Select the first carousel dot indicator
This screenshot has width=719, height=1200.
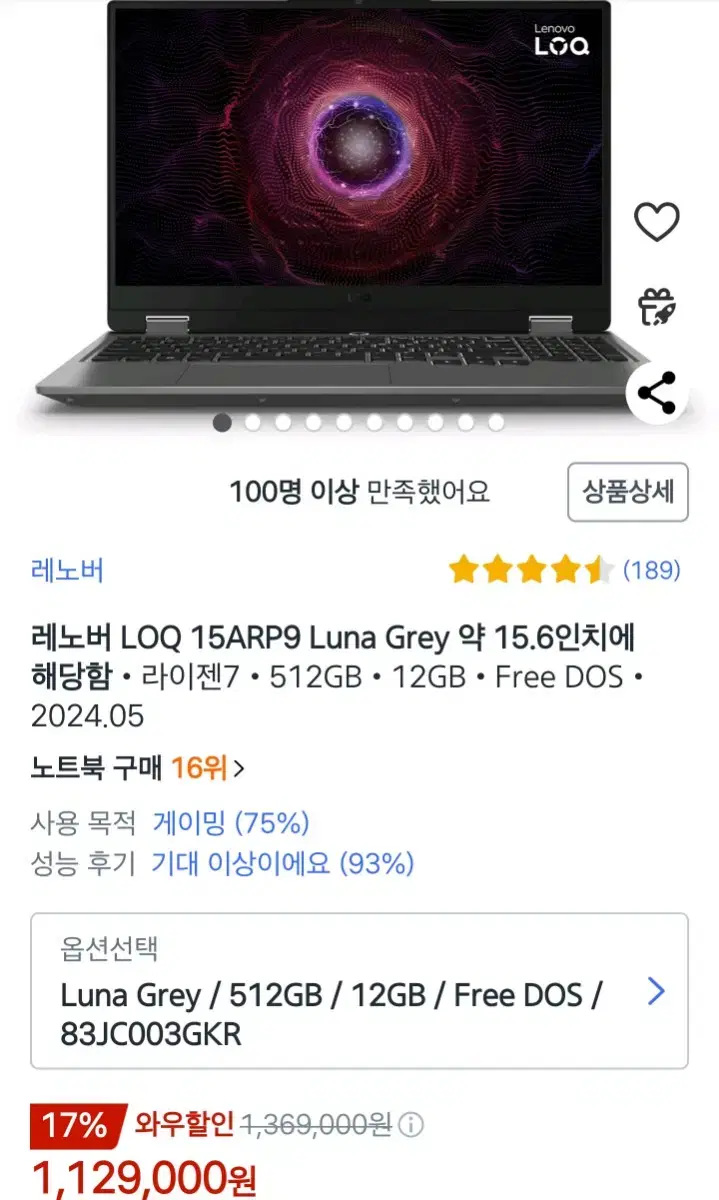click(x=222, y=423)
